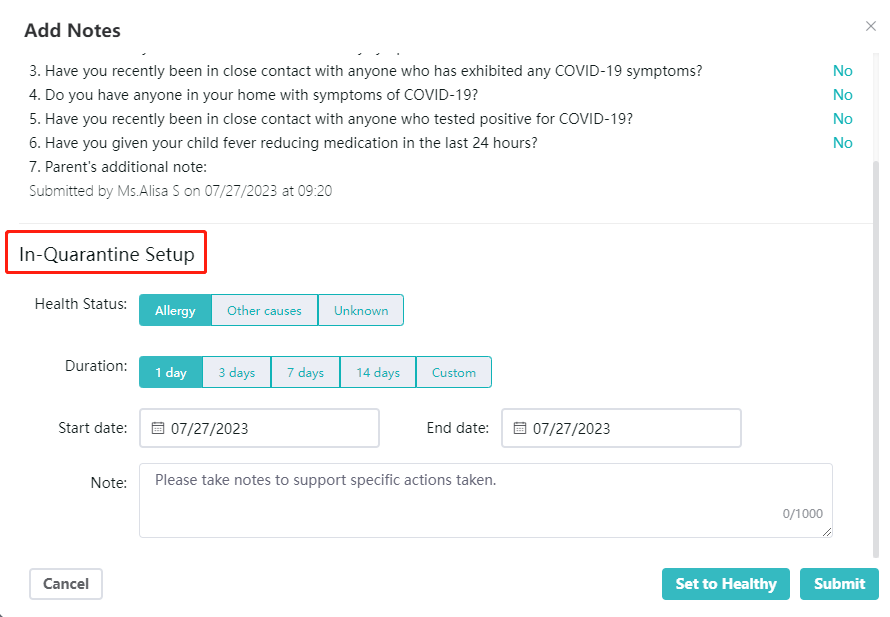Grab the note field resize handle
Screen dimensions: 890x617
pos(827,532)
